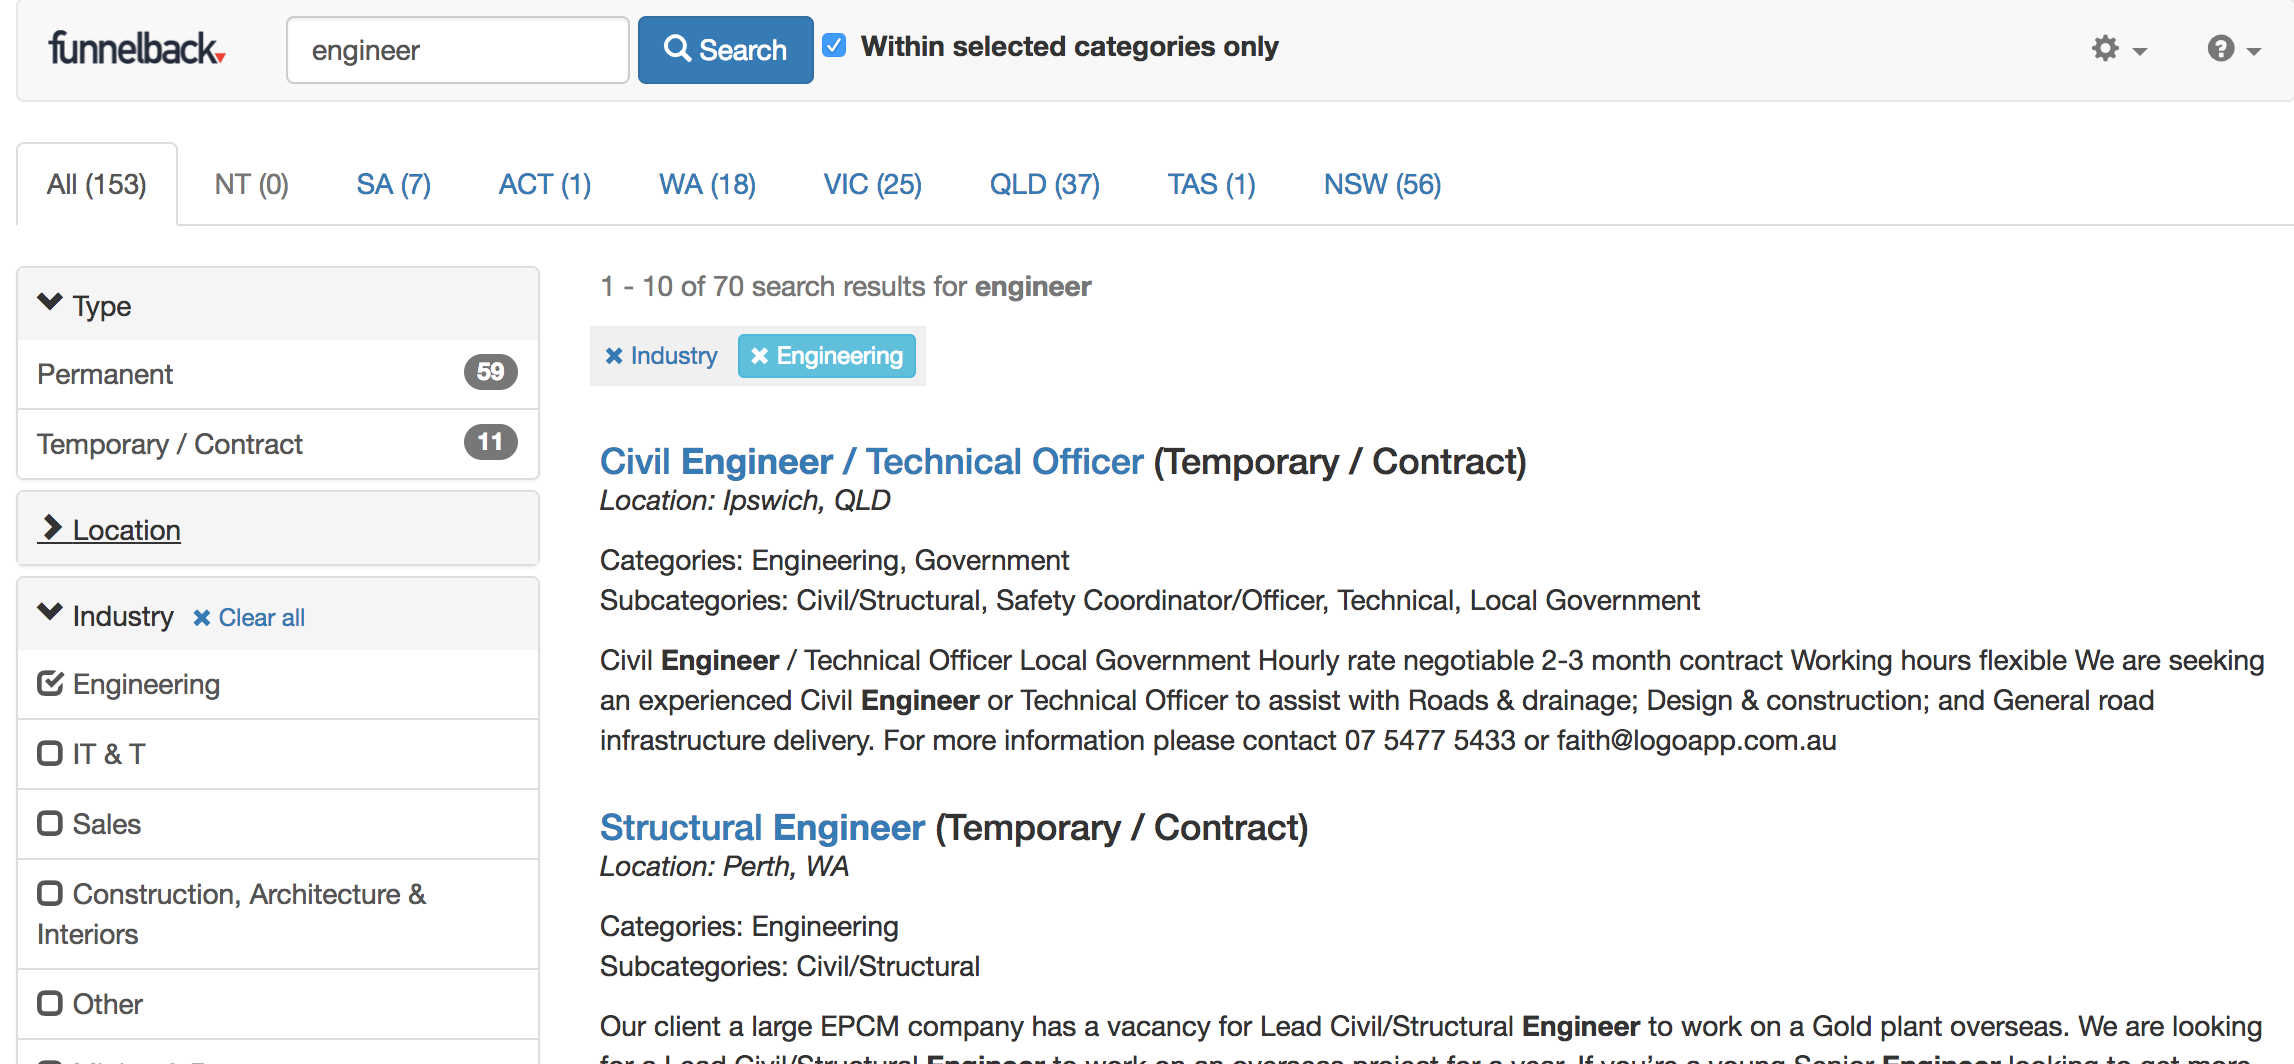
Task: Click the Search button
Action: [x=725, y=50]
